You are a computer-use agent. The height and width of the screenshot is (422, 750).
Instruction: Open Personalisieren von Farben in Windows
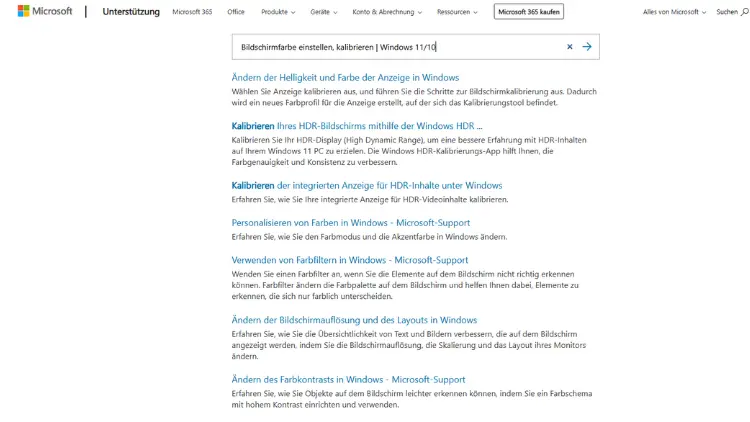point(351,223)
